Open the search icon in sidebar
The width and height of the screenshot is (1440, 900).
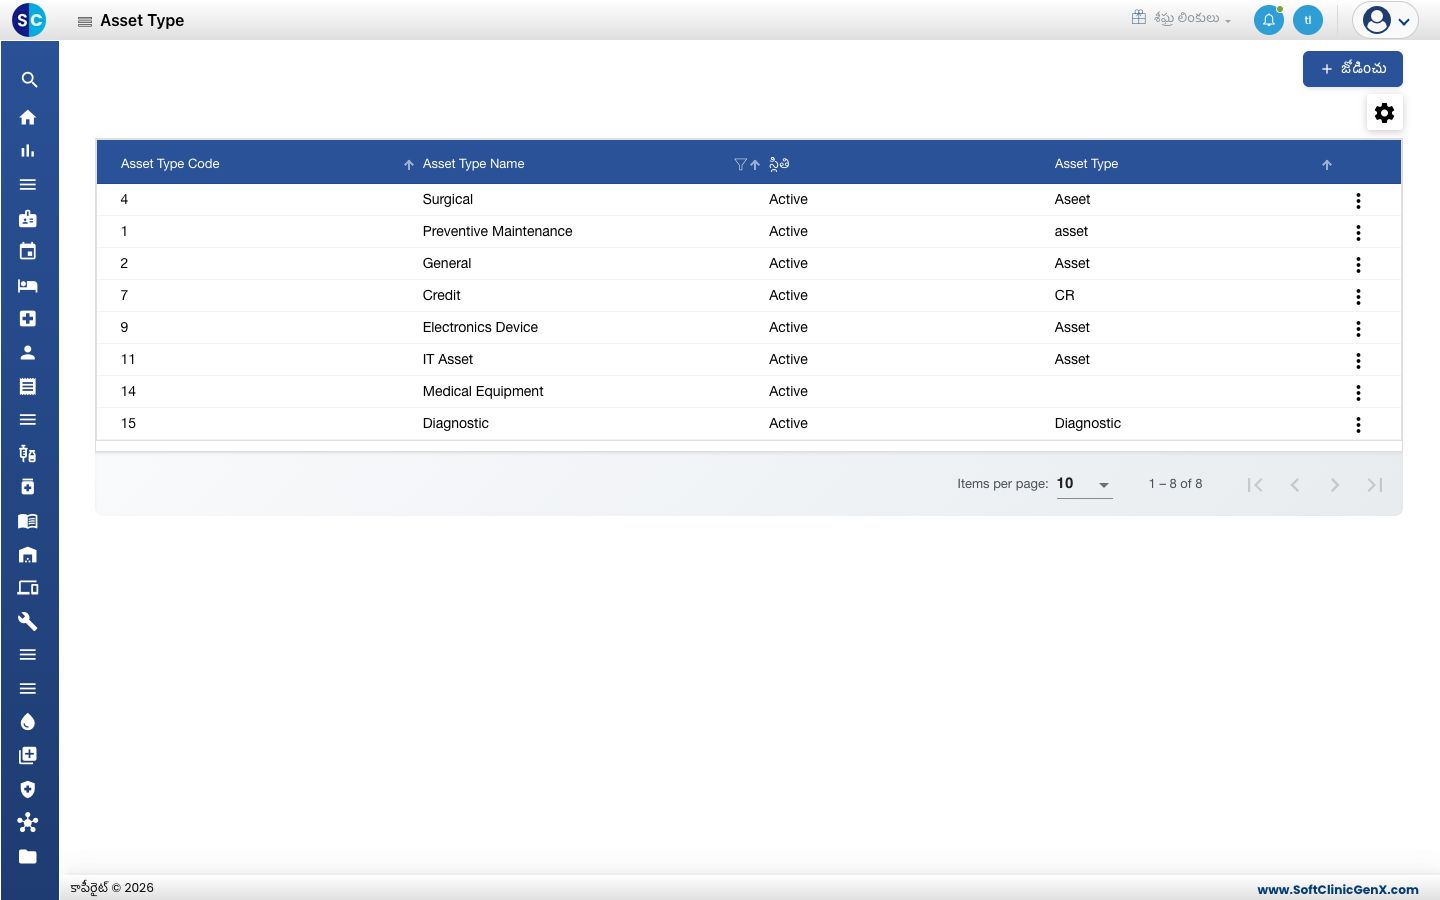pos(29,80)
